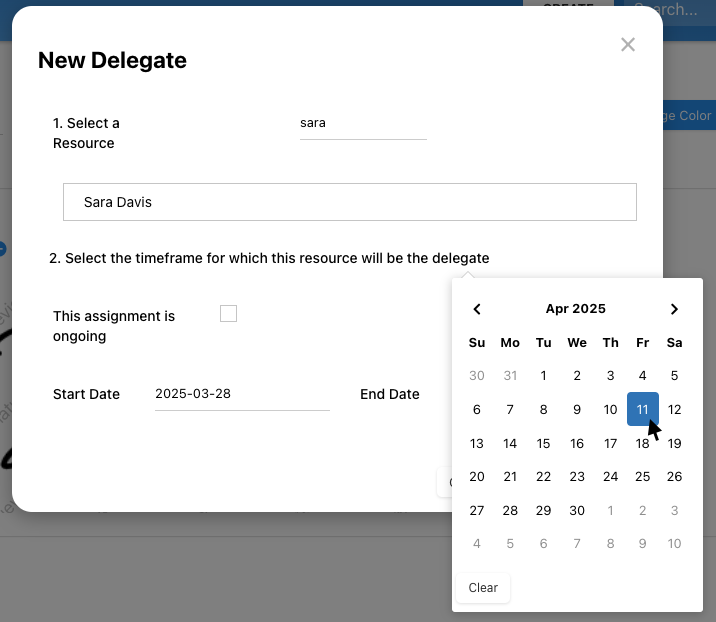Viewport: 716px width, 622px height.
Task: Select April 11 in the calendar
Action: tap(642, 409)
